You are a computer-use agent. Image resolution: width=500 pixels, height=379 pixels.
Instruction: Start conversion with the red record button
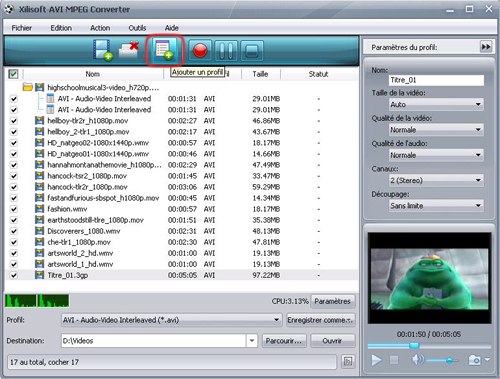pyautogui.click(x=200, y=51)
